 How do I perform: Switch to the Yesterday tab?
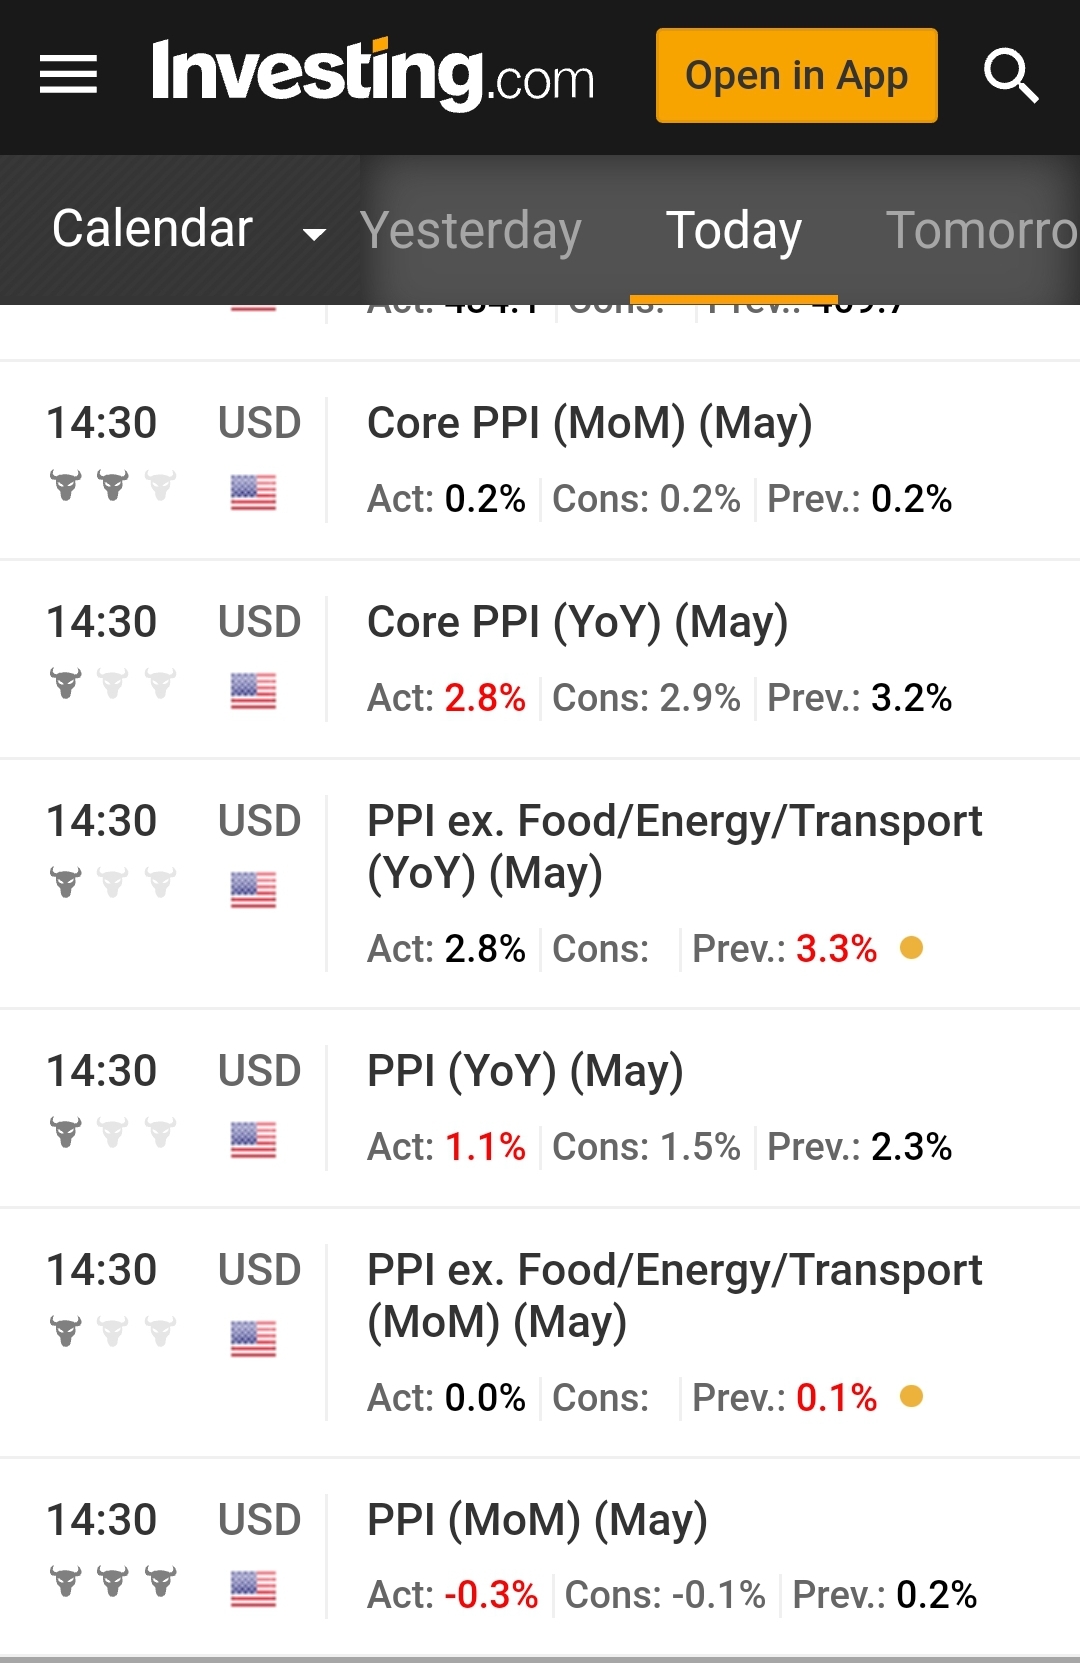point(470,231)
